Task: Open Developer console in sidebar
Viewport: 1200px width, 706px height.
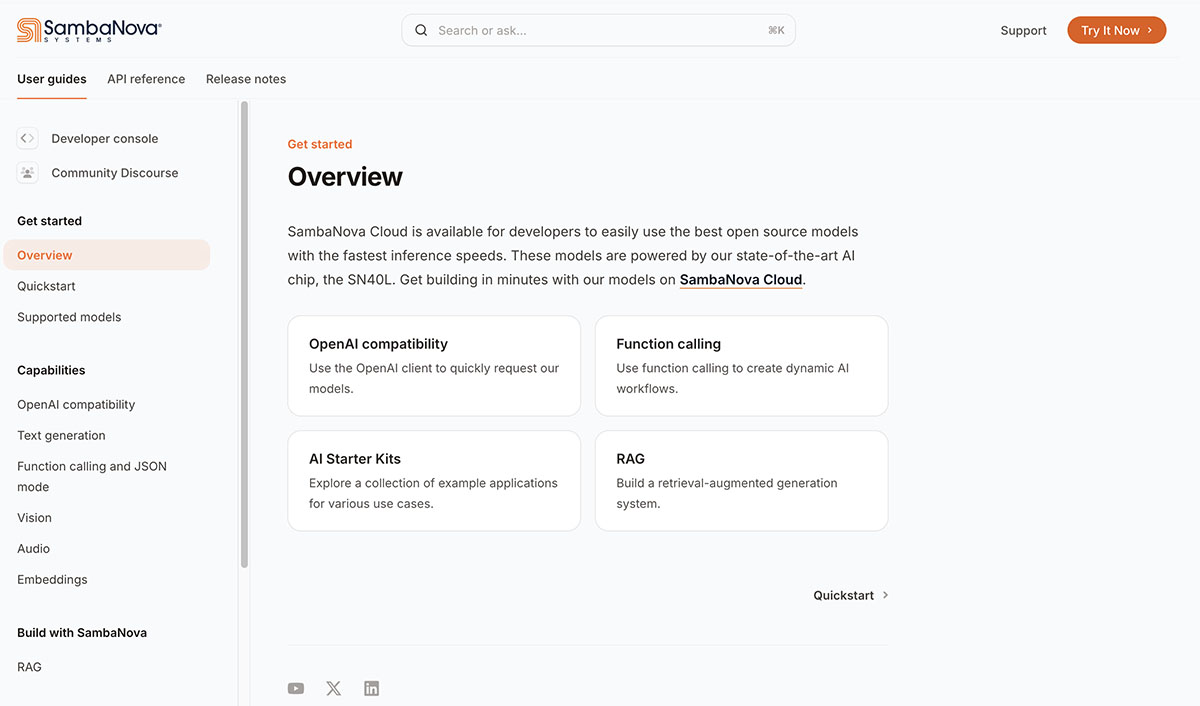Action: 105,138
